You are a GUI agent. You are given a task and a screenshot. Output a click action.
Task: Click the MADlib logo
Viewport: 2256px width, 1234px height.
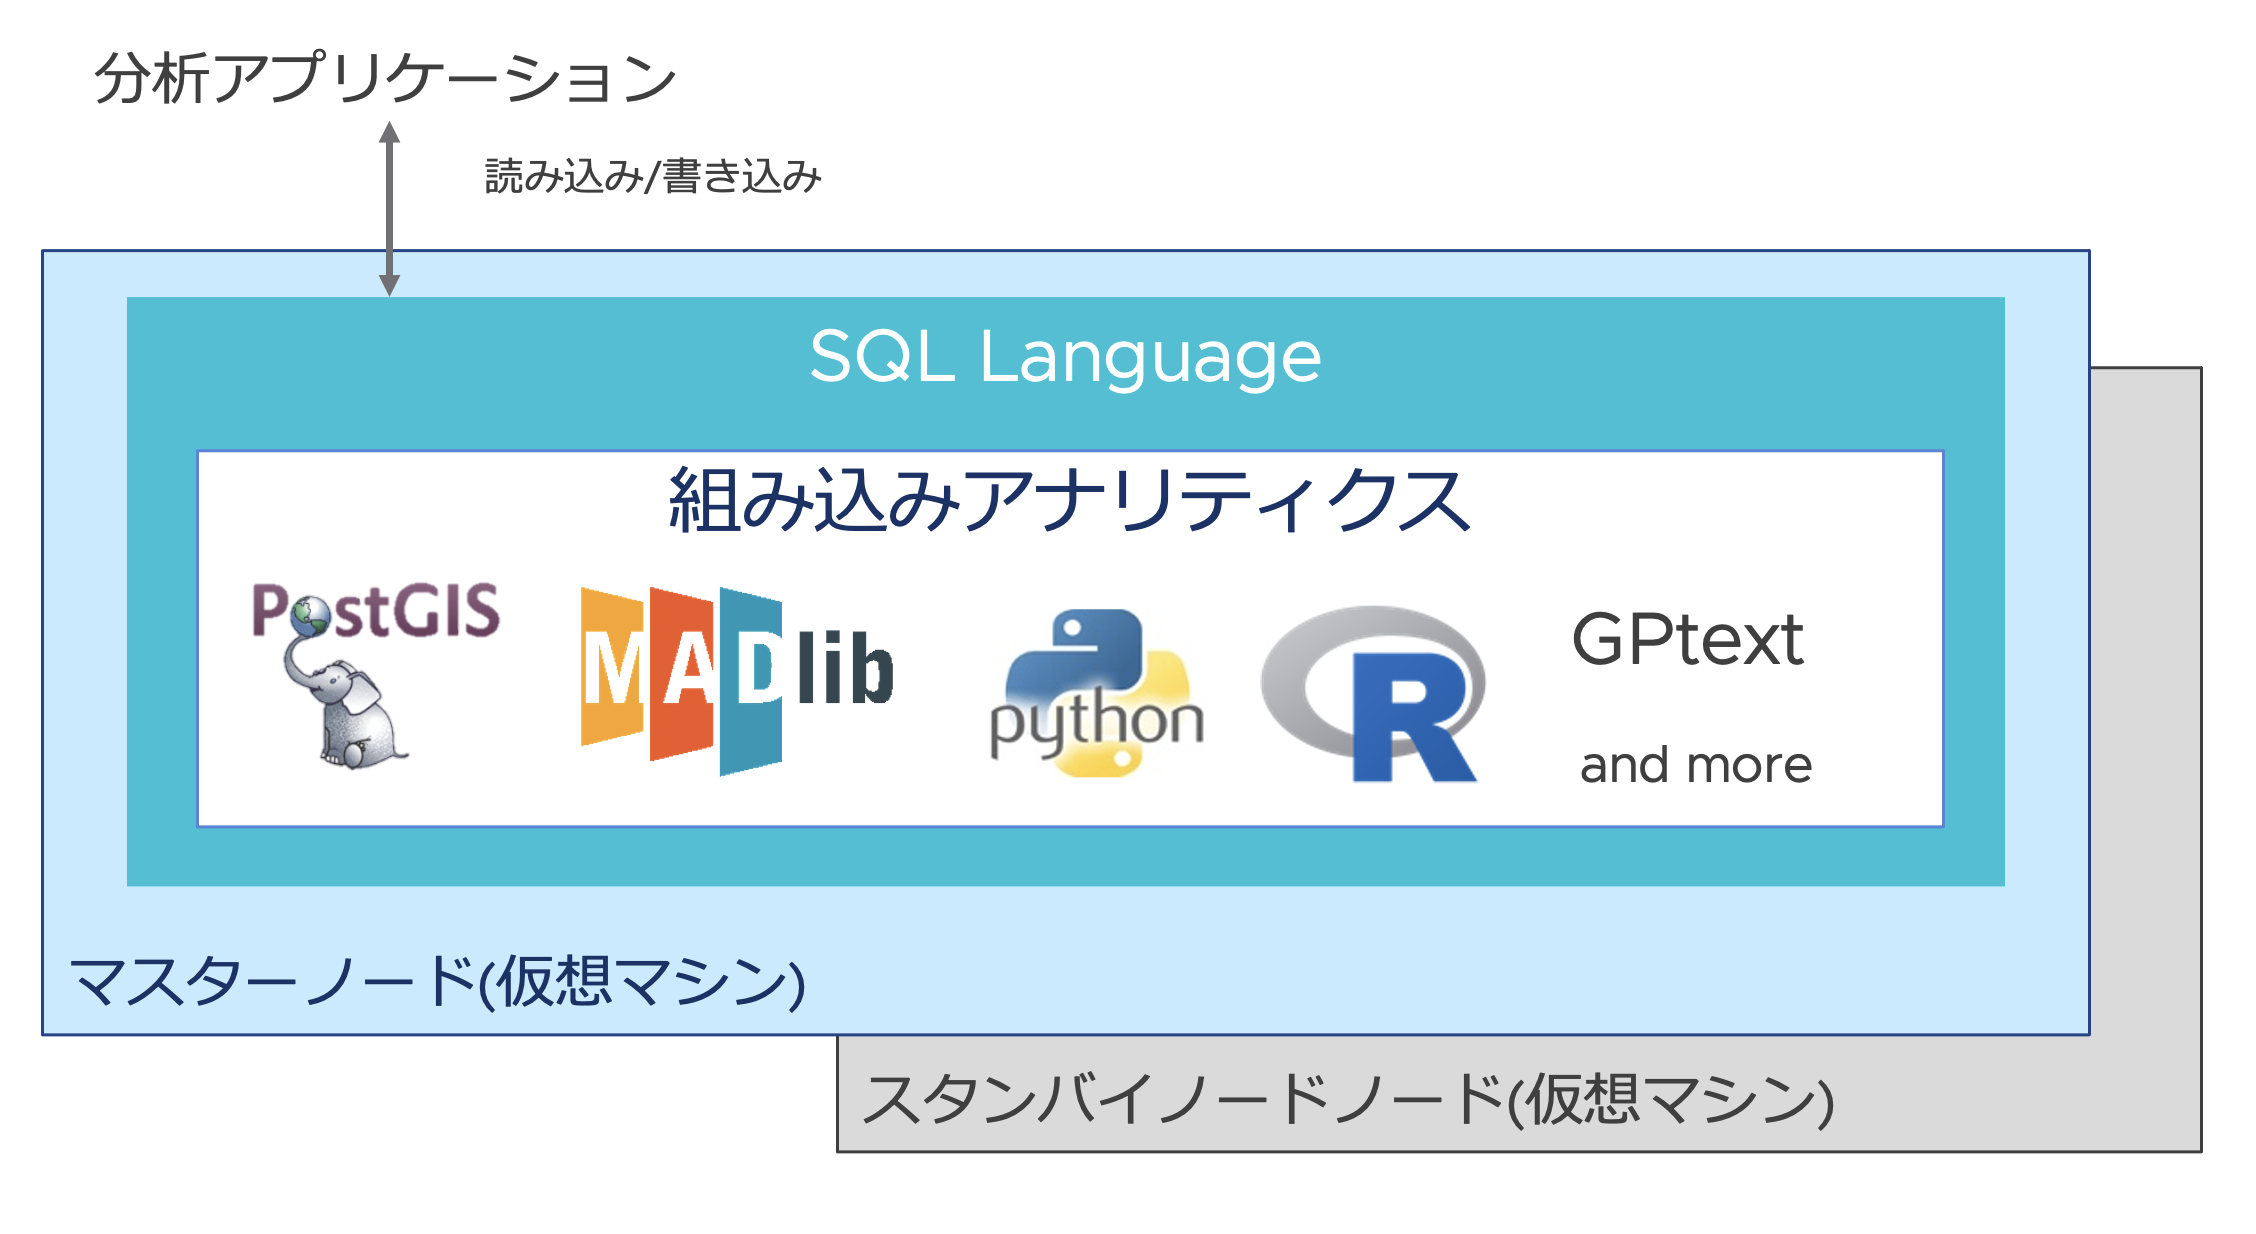click(736, 679)
